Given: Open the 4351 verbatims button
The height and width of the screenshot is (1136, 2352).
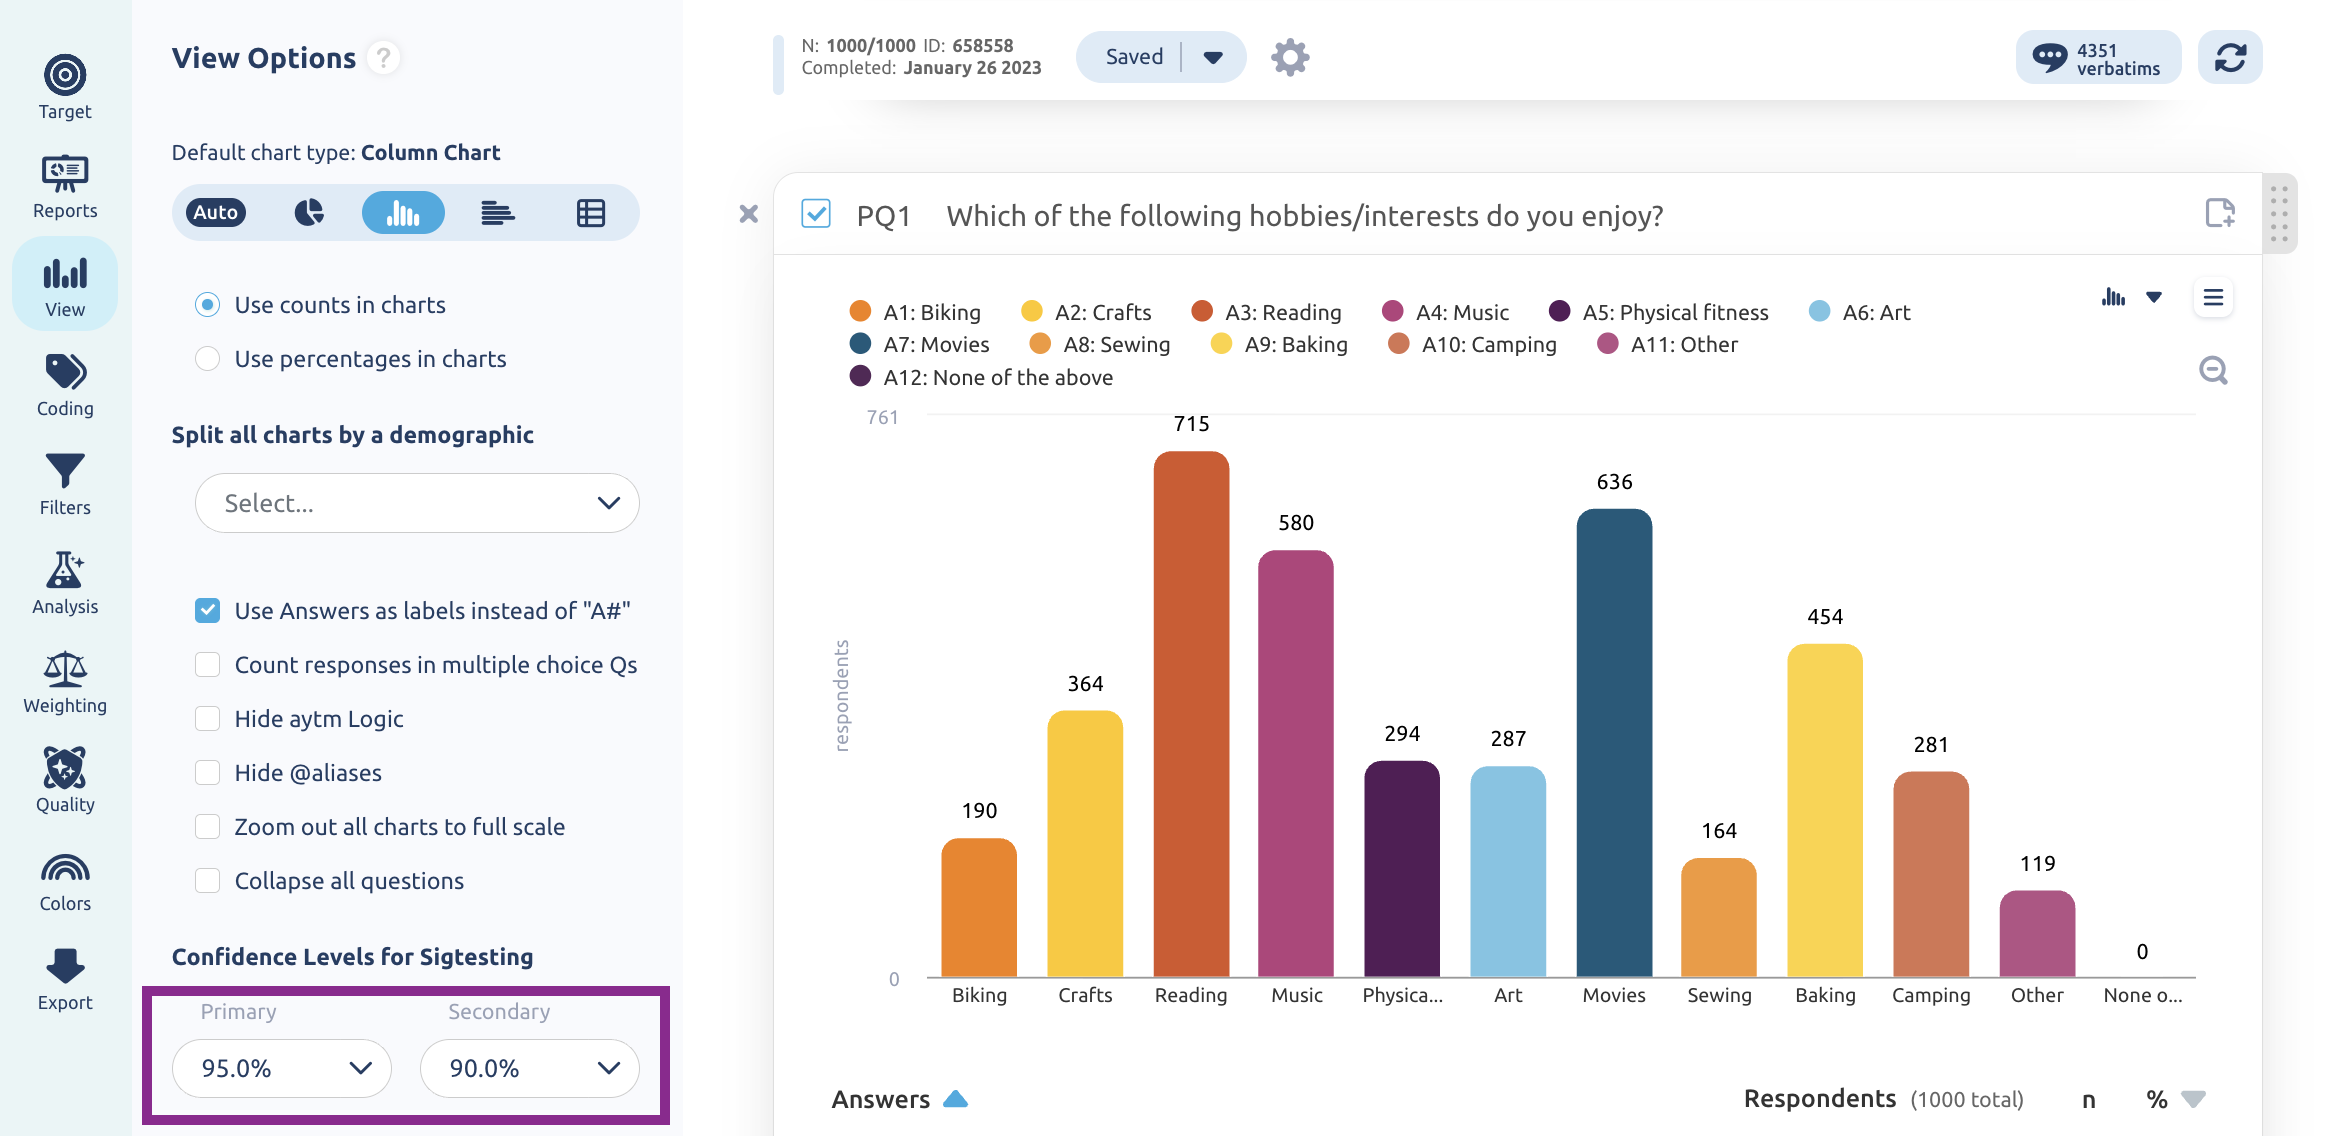Looking at the screenshot, I should pyautogui.click(x=2098, y=57).
